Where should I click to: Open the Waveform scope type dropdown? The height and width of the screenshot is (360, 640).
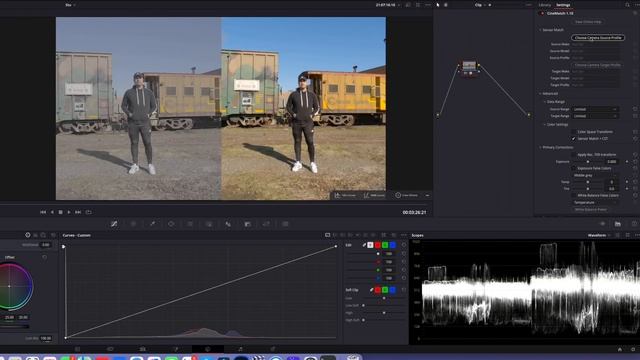(599, 236)
